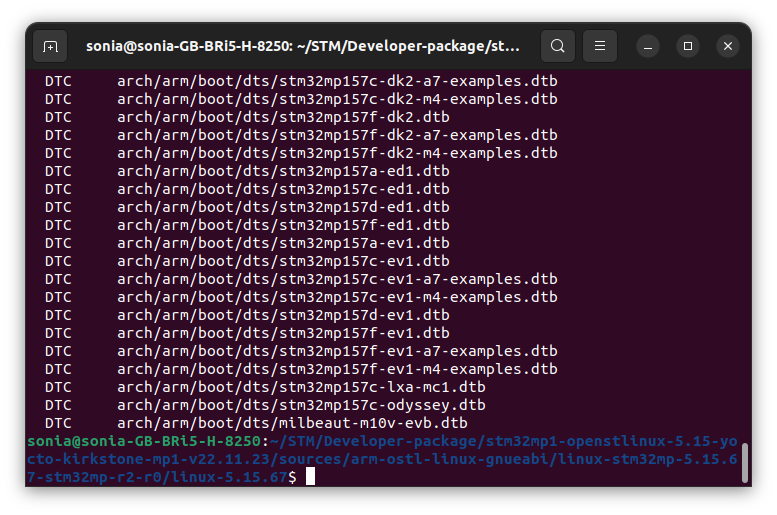
Task: Click the stm32mp157f-ed1.dtb line
Action: [247, 225]
